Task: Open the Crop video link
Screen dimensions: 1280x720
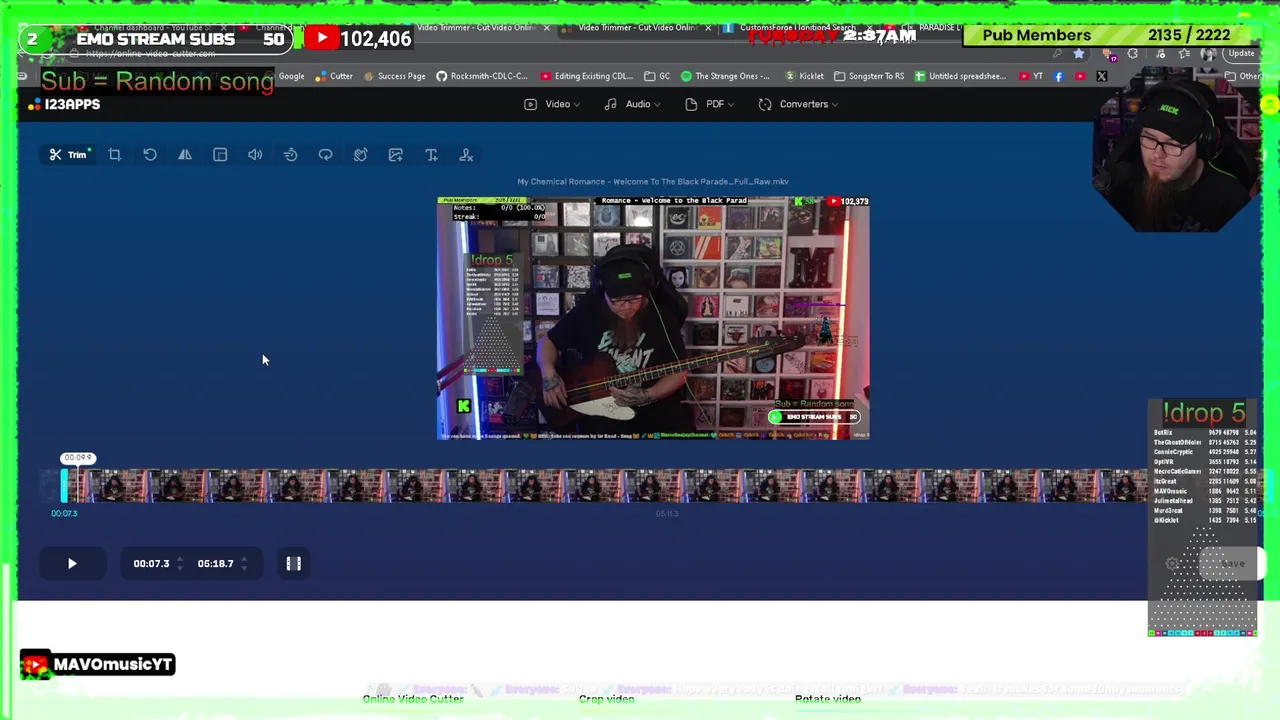Action: click(606, 699)
